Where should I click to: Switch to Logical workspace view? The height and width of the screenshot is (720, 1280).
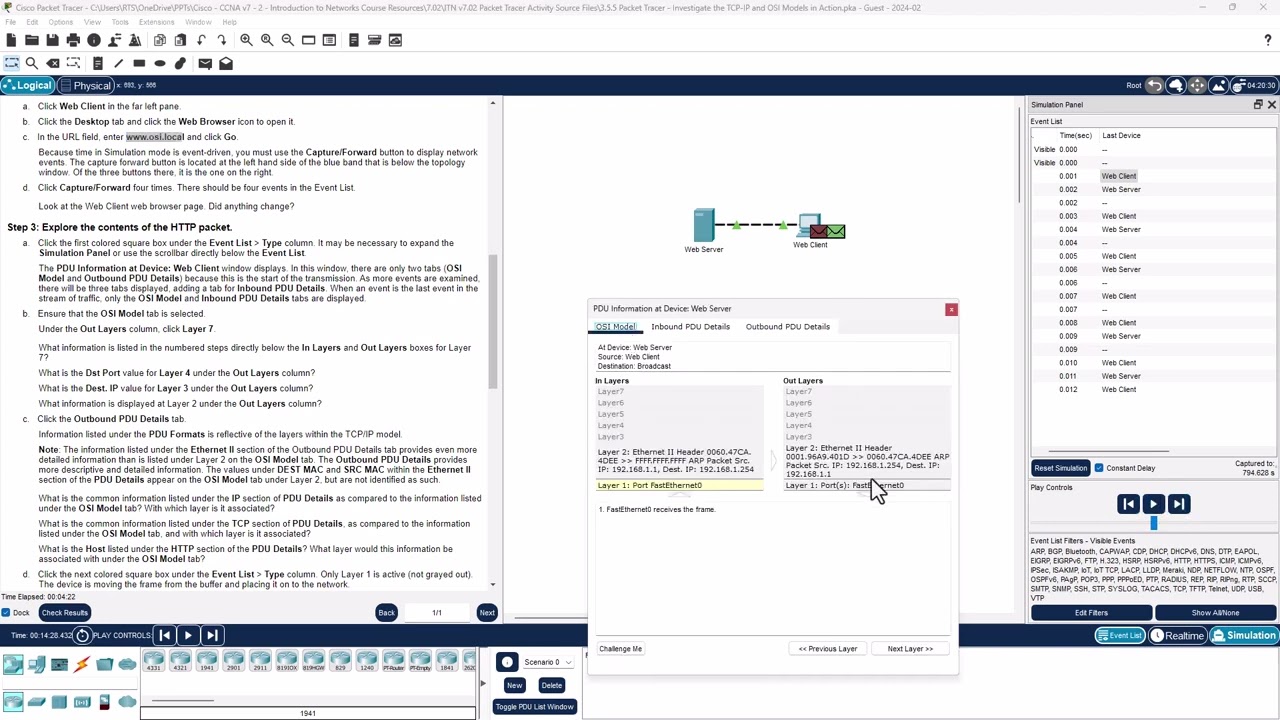(x=27, y=85)
